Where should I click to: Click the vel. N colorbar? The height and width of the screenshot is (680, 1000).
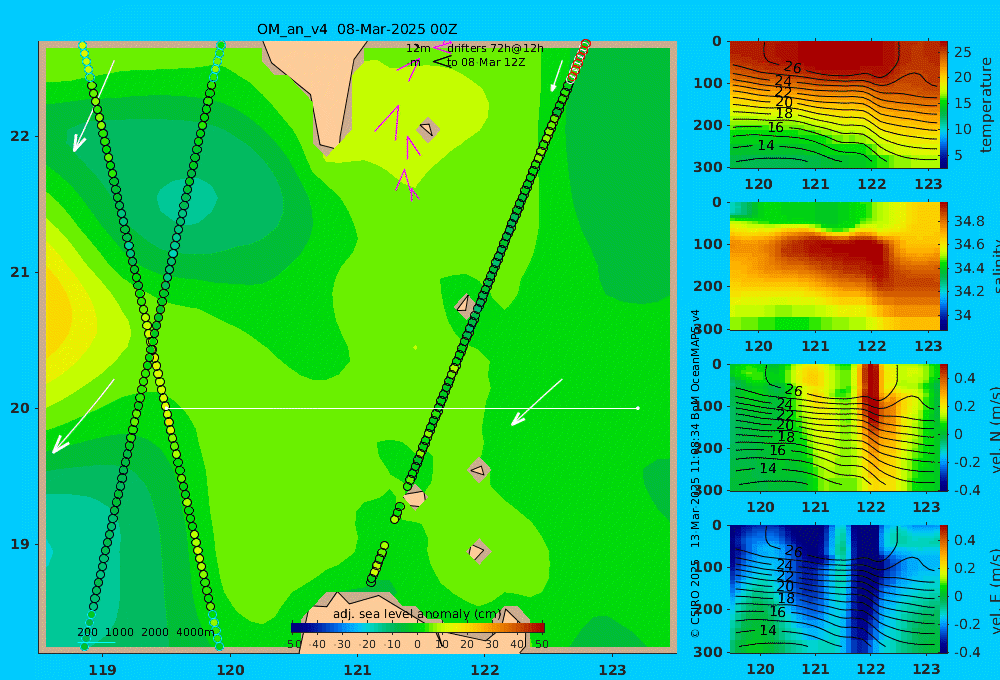[x=944, y=427]
